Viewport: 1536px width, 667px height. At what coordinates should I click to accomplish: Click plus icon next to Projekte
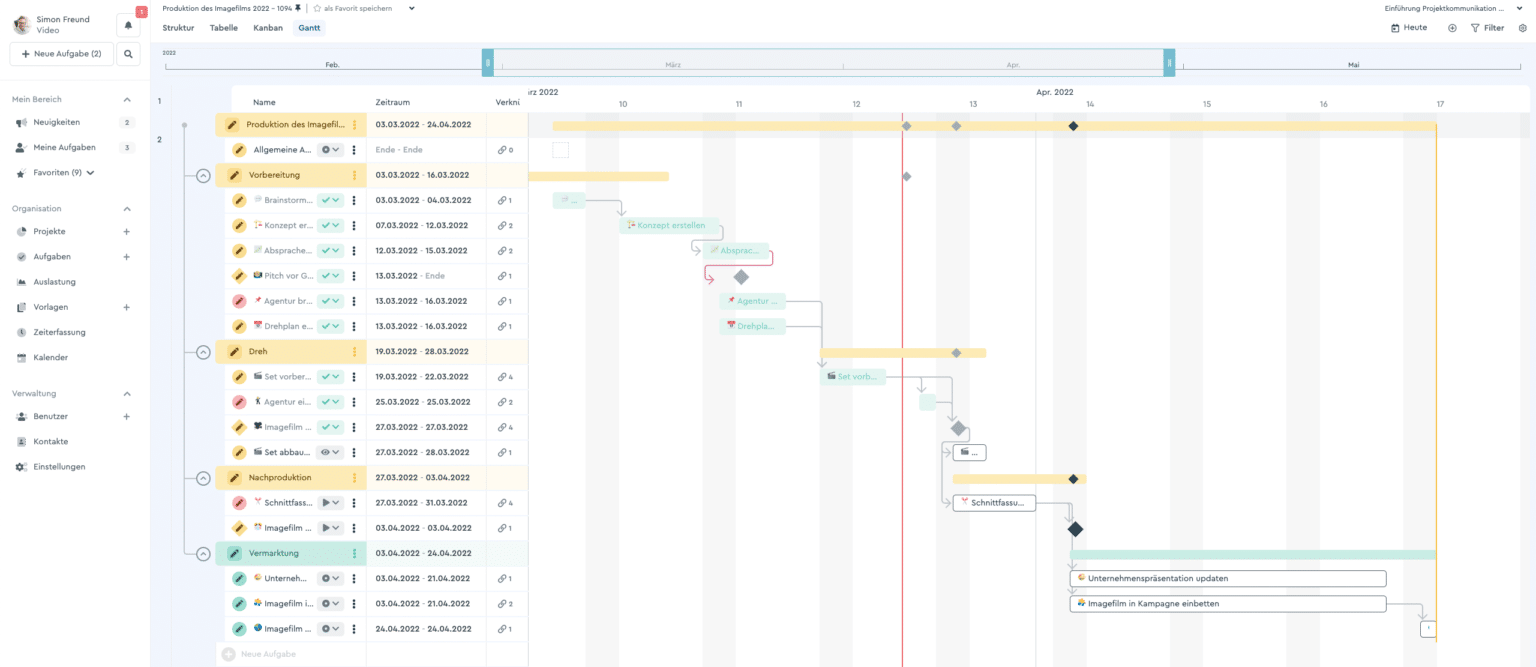coord(126,232)
